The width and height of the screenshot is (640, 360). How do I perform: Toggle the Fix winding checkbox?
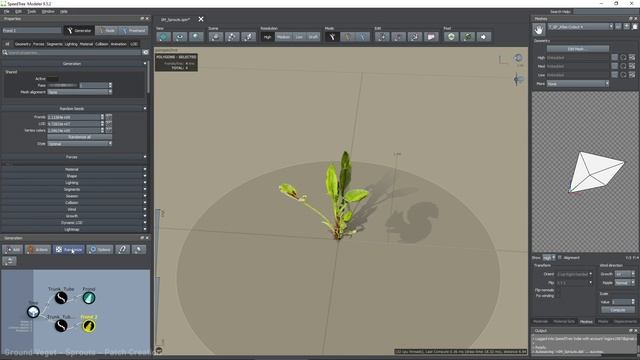pos(558,296)
